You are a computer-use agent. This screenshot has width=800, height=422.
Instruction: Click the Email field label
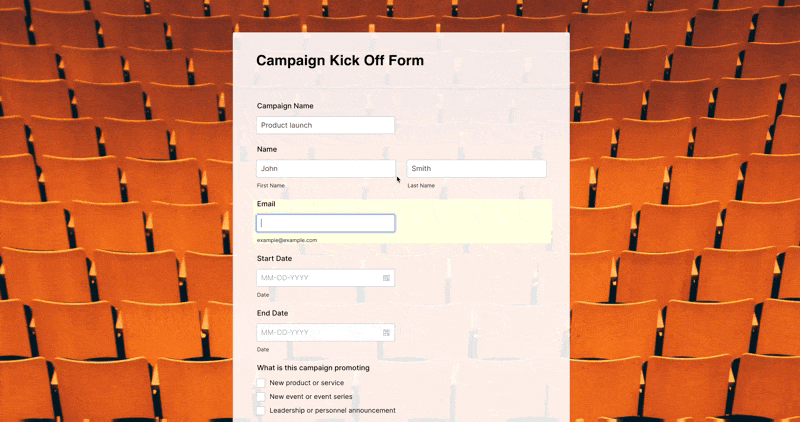click(266, 204)
